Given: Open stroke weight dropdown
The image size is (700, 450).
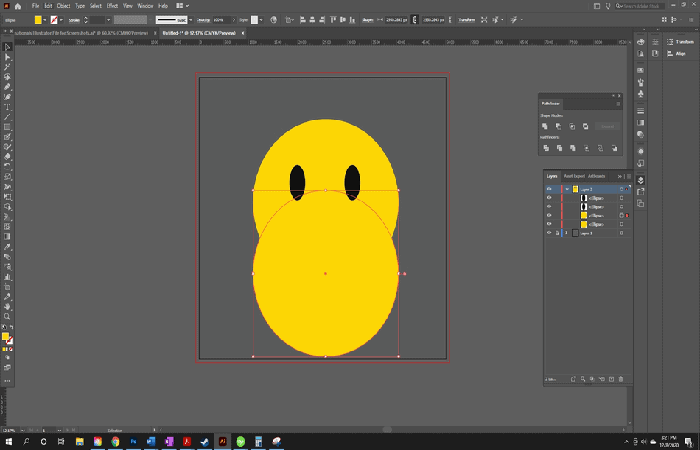Looking at the screenshot, I should coord(108,20).
